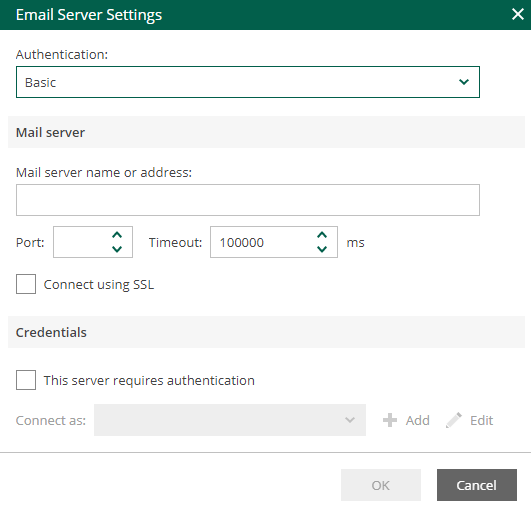The image size is (531, 514).
Task: Click the Cancel button
Action: coord(476,485)
